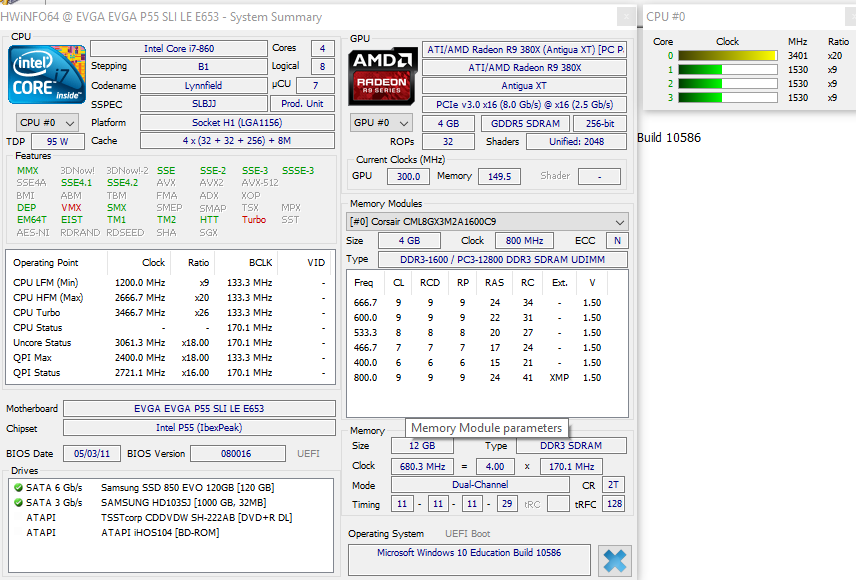
Task: Click the Dual-Channel mode field
Action: pyautogui.click(x=480, y=484)
